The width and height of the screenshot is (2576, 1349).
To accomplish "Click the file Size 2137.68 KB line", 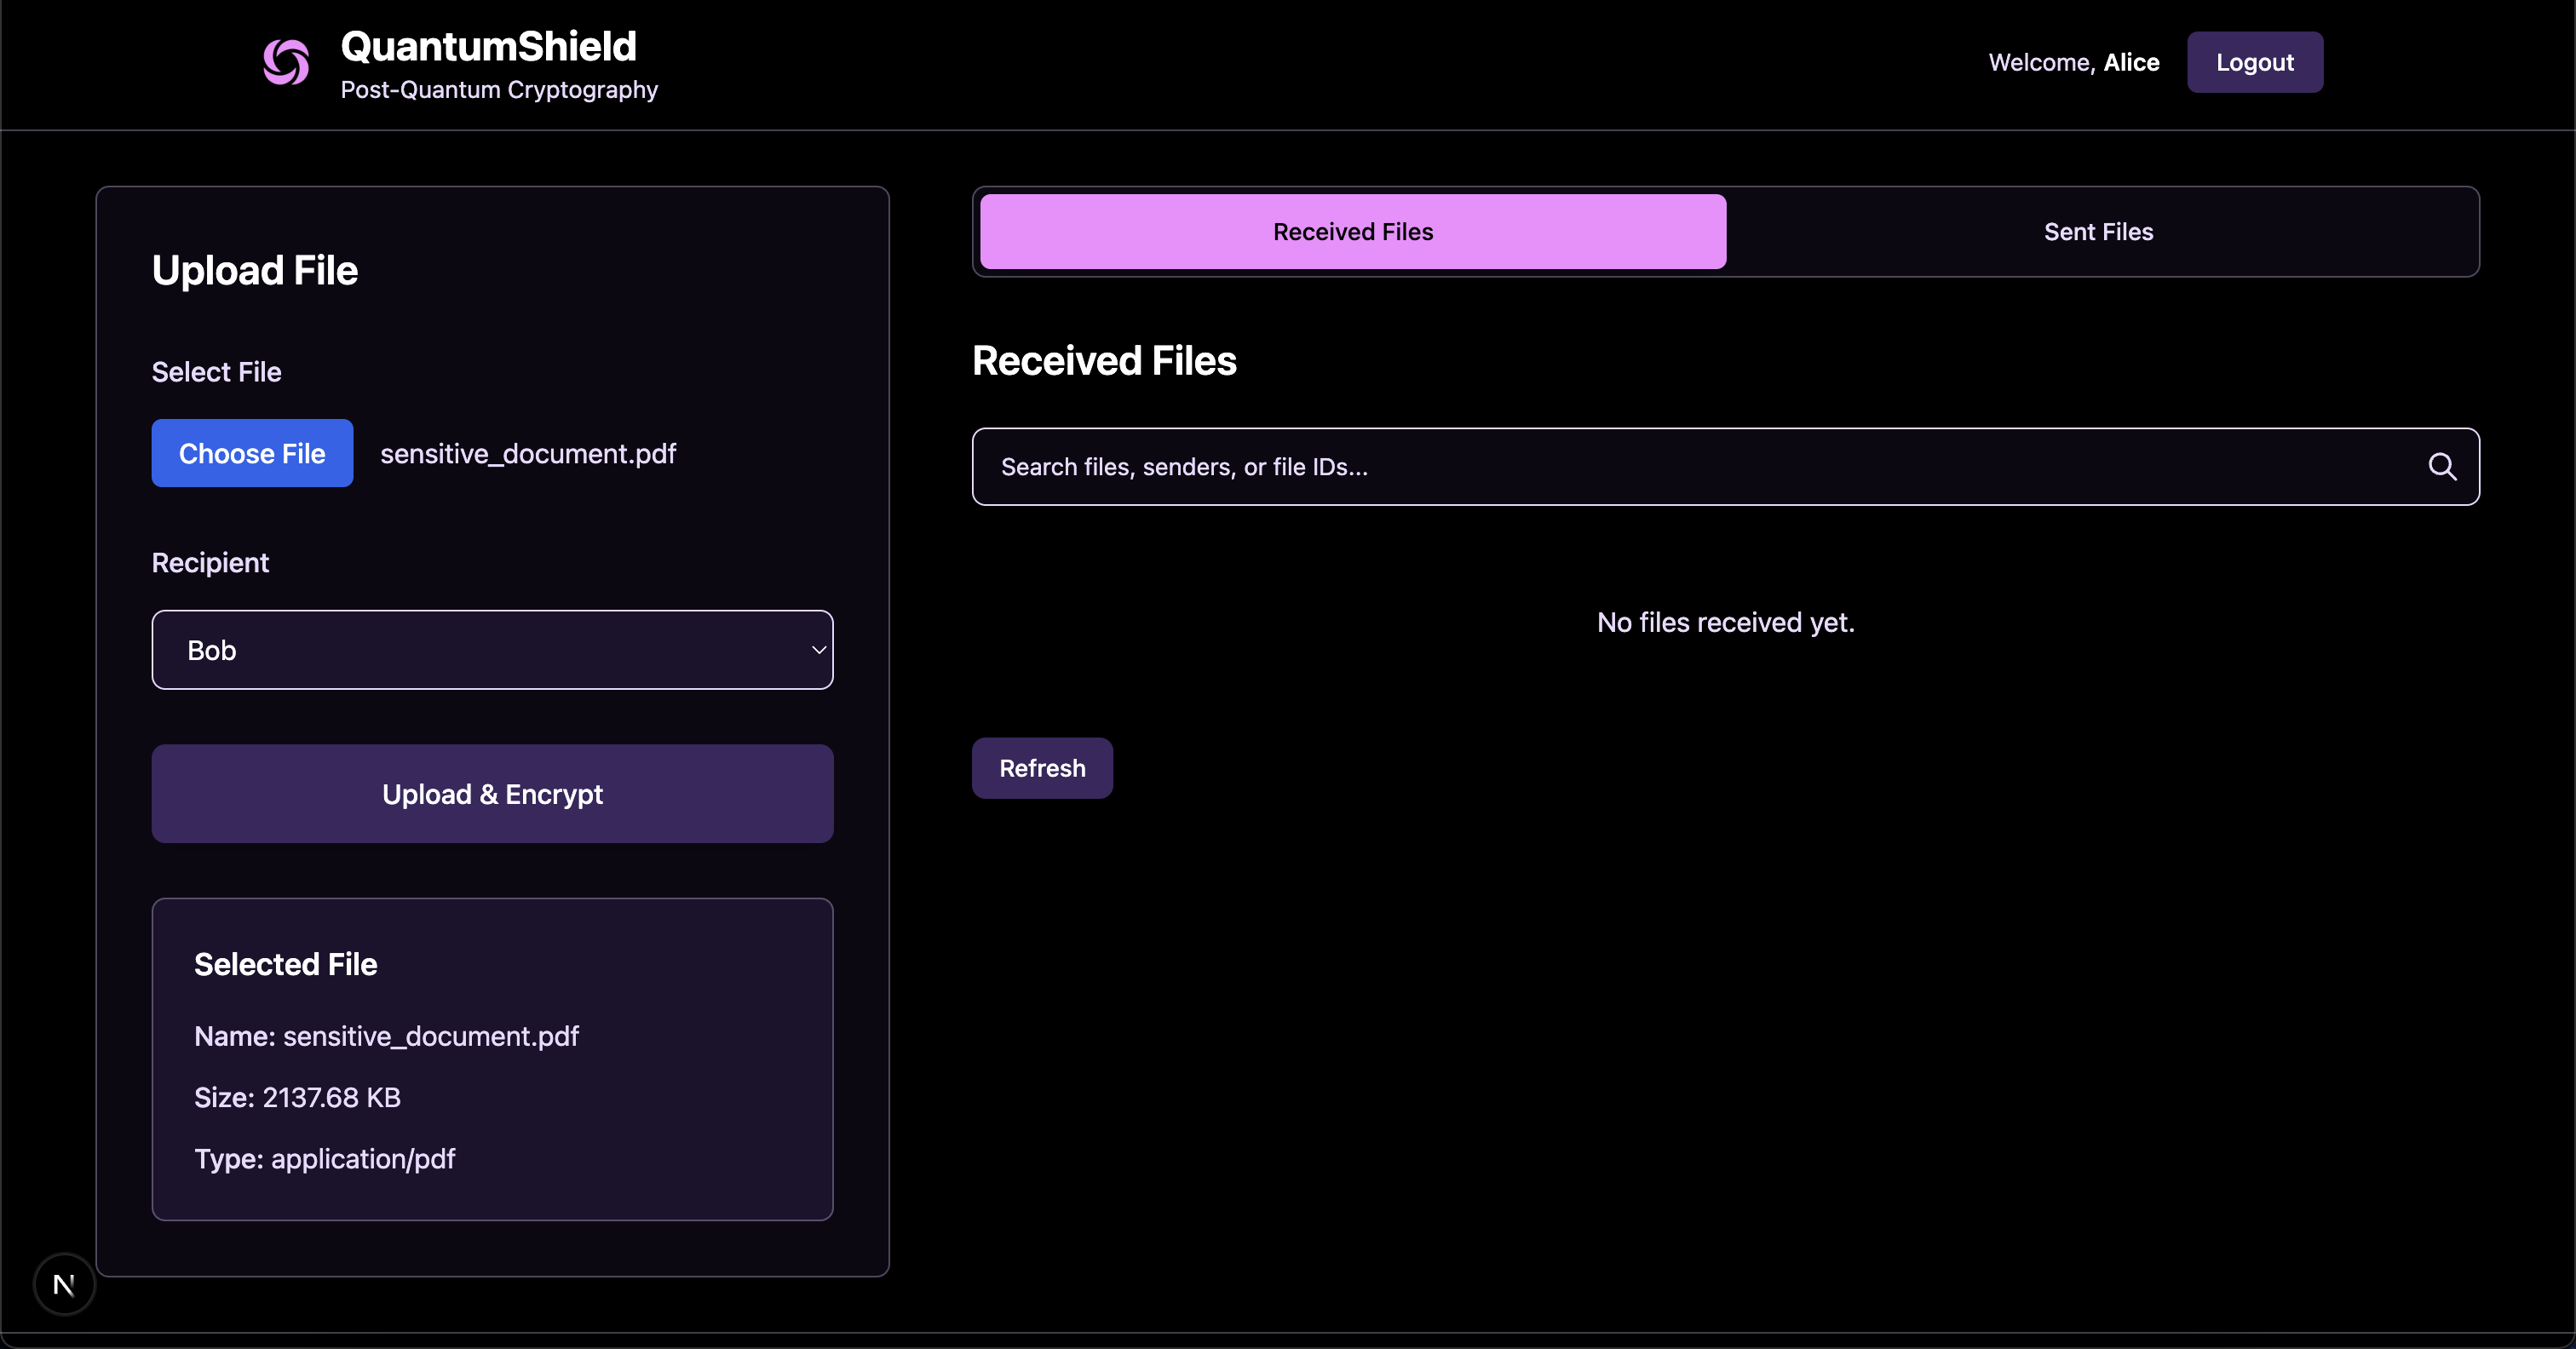I will coord(297,1097).
